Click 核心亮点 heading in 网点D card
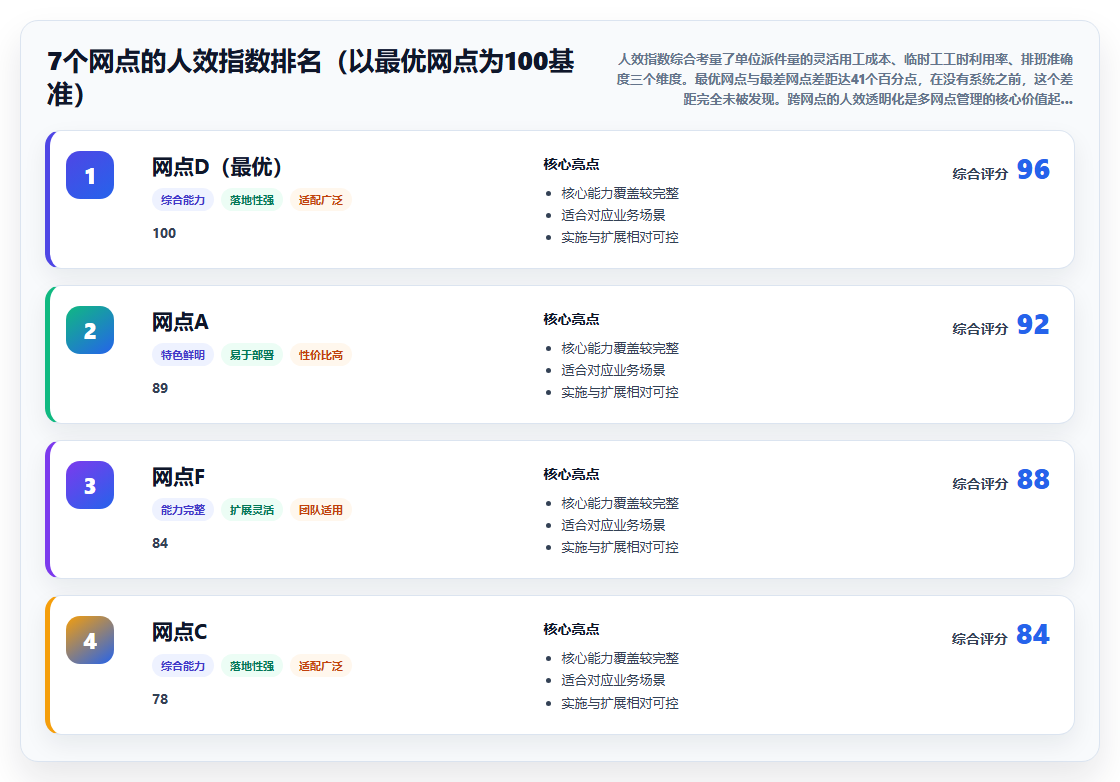Image resolution: width=1120 pixels, height=782 pixels. [571, 164]
